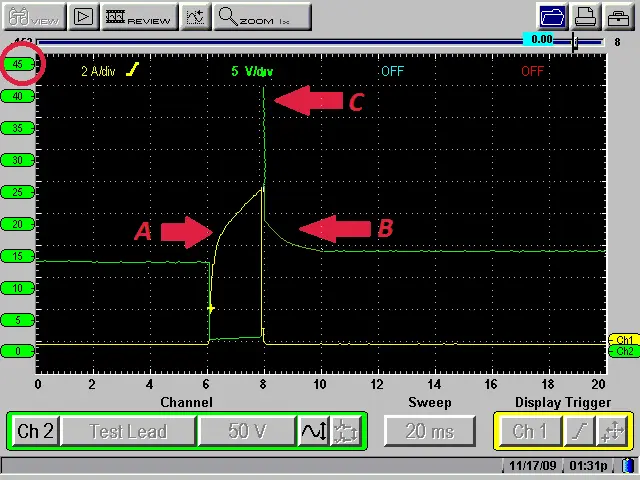This screenshot has width=640, height=480.
Task: Click the play button in top toolbar
Action: coord(84,17)
